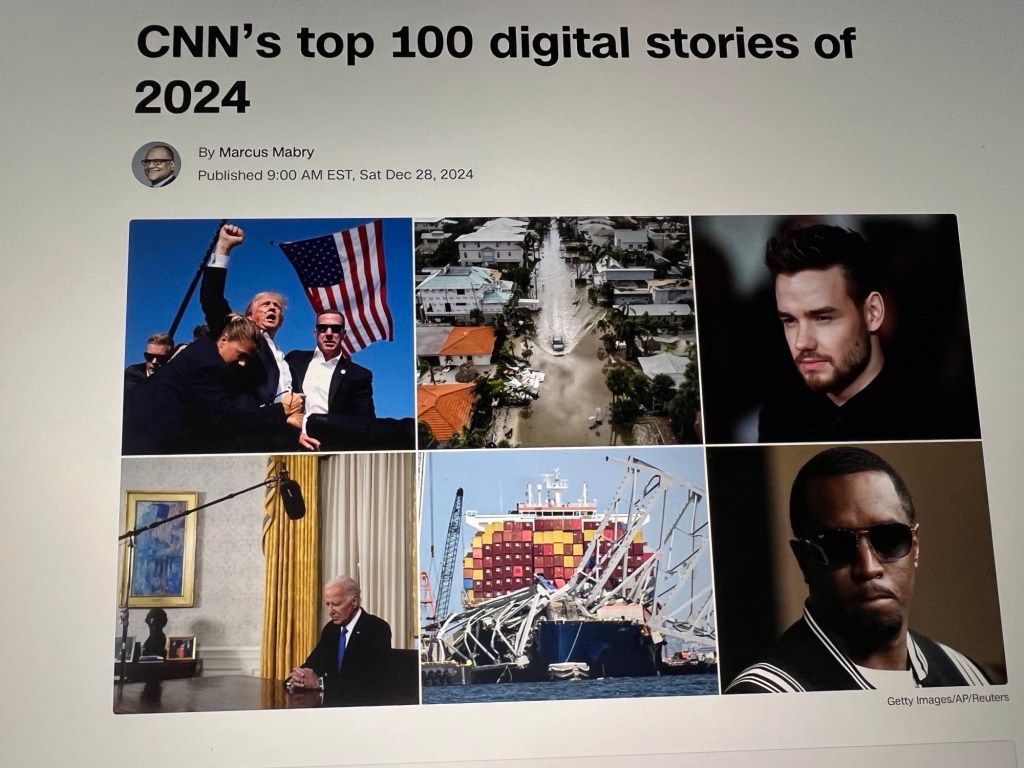
Task: Open the man at desk with gold curtains photo
Action: 266,583
